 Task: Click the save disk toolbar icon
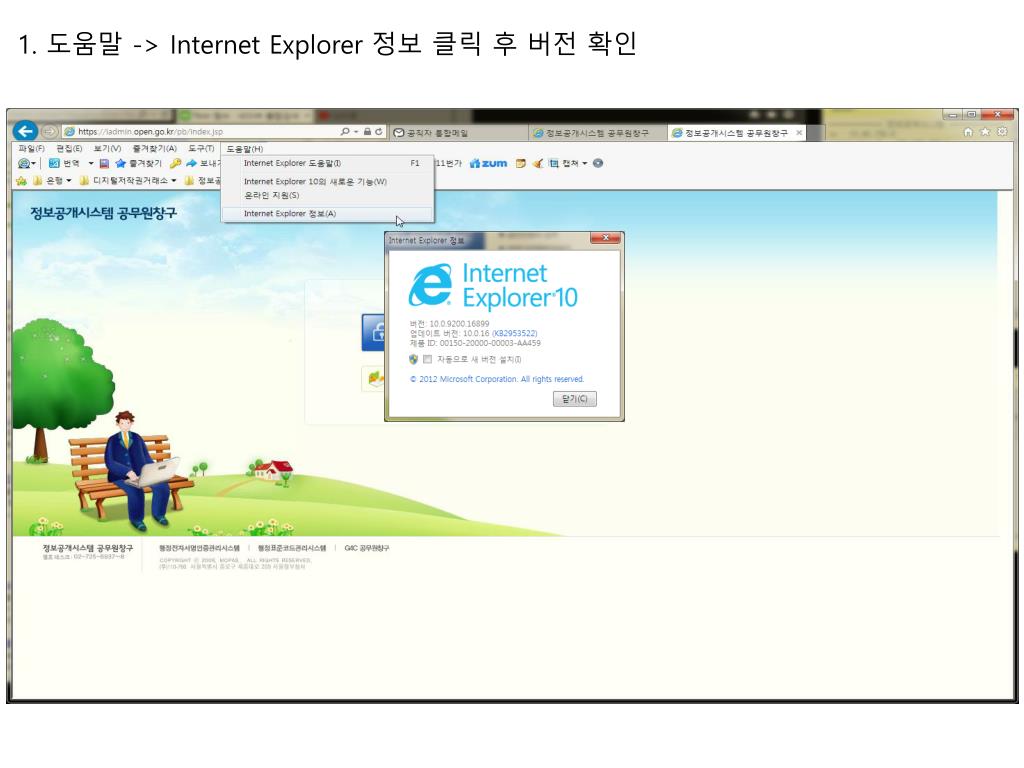pos(104,163)
